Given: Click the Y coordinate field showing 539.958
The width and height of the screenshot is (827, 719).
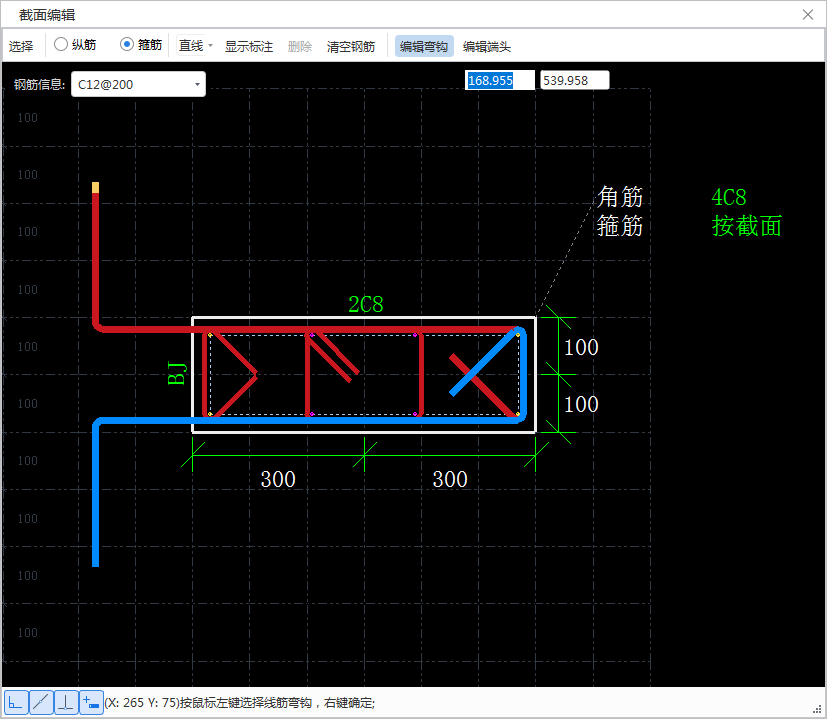Looking at the screenshot, I should click(574, 80).
